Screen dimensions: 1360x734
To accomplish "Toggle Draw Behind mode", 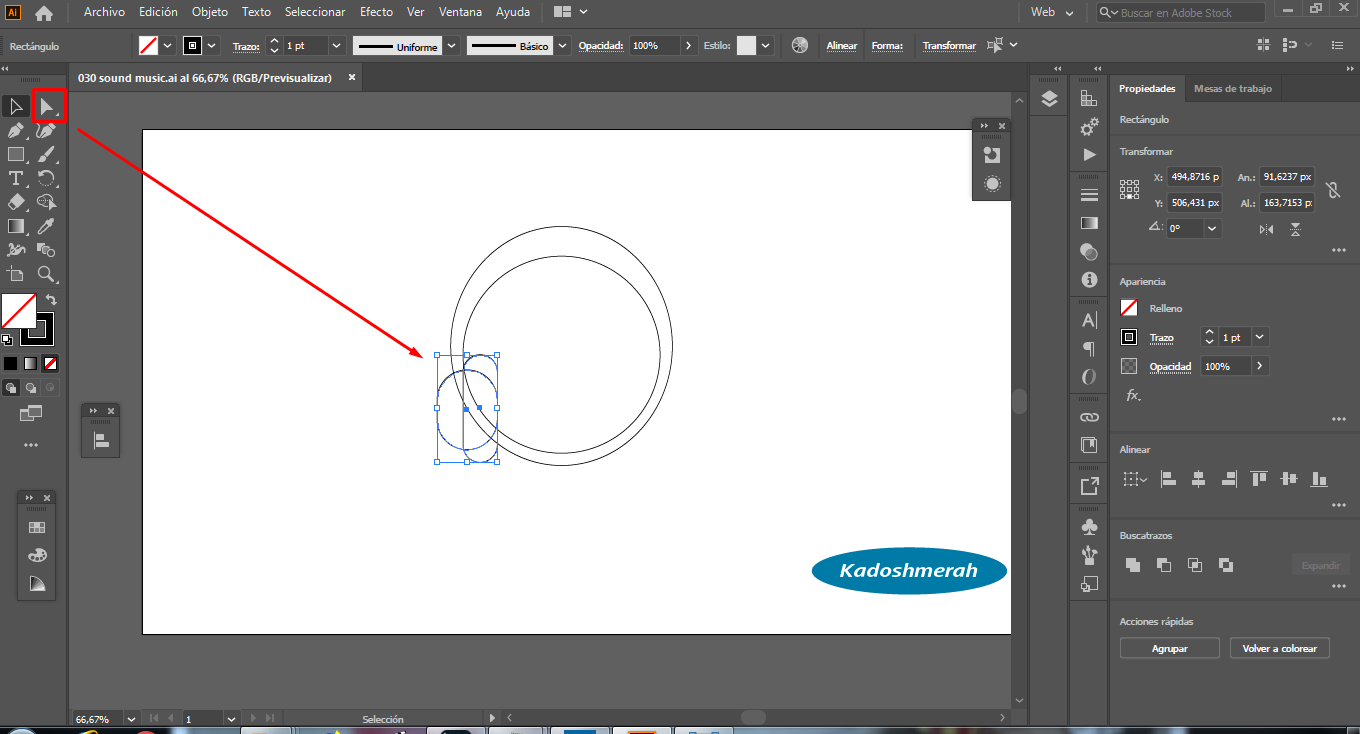I will point(31,388).
